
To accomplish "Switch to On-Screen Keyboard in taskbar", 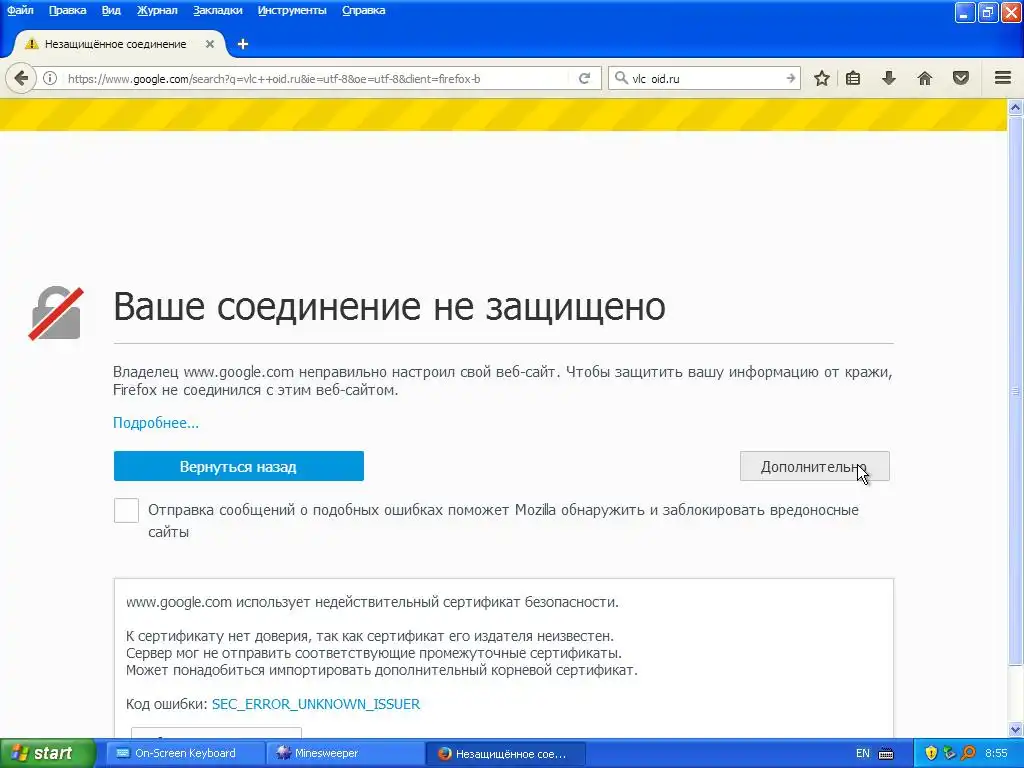I will [x=185, y=753].
